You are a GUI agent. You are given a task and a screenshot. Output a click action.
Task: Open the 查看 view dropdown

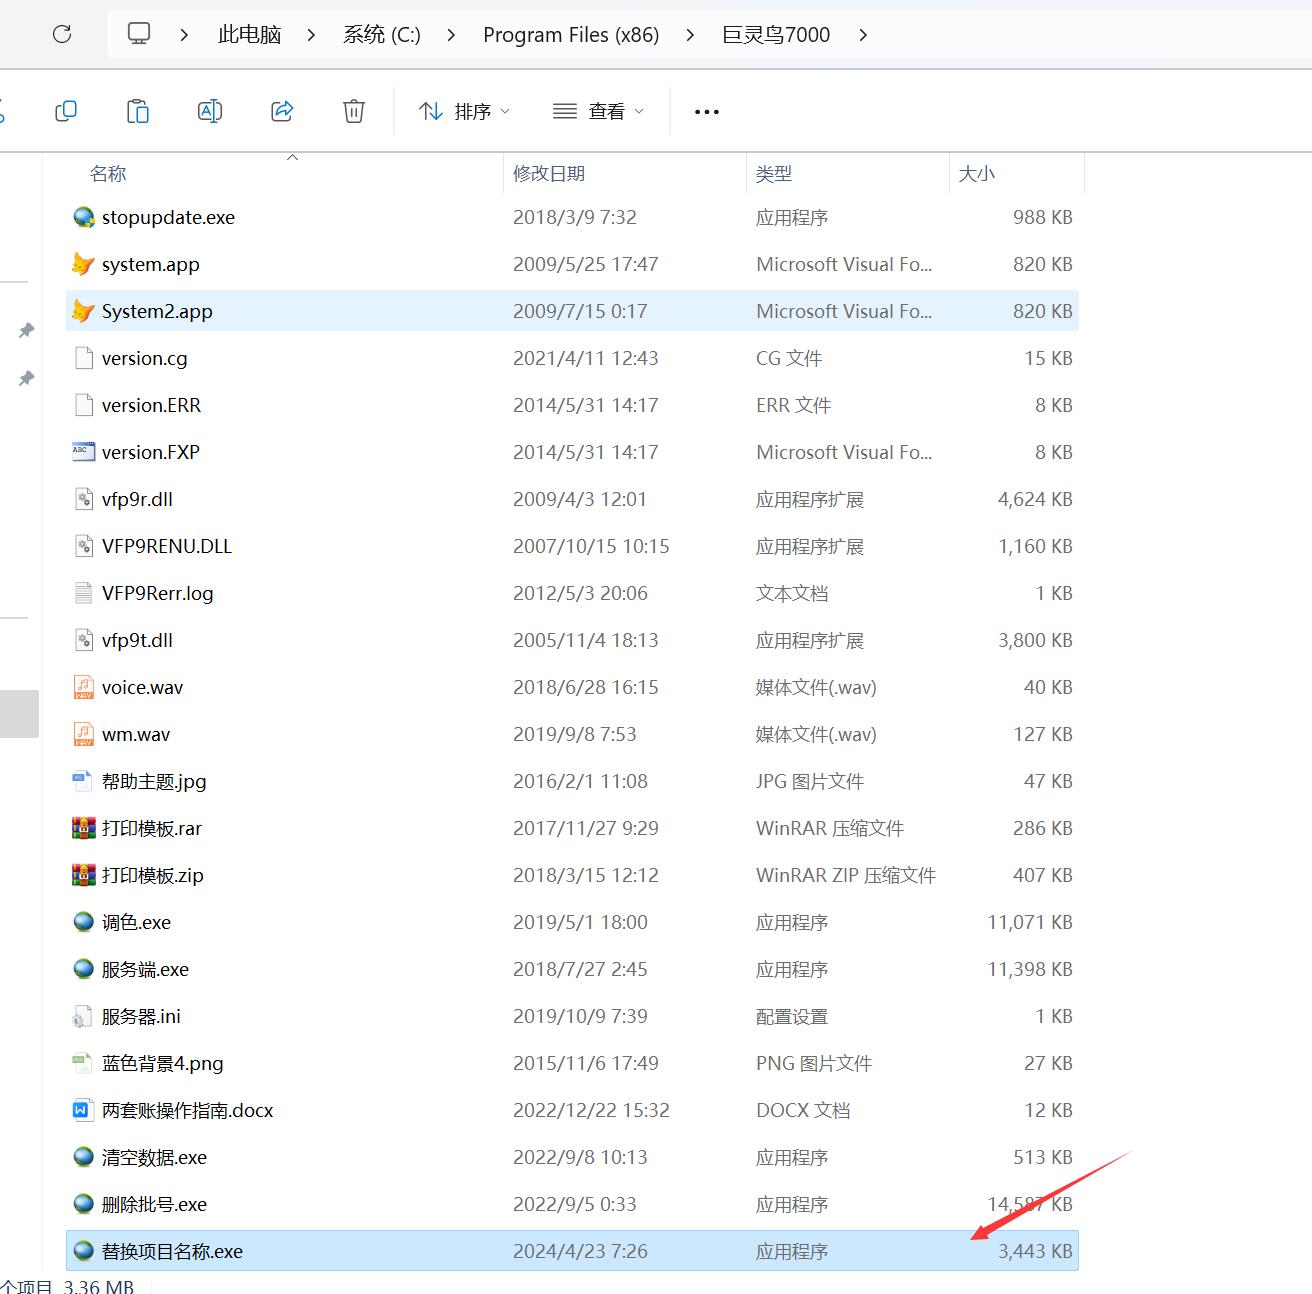598,111
